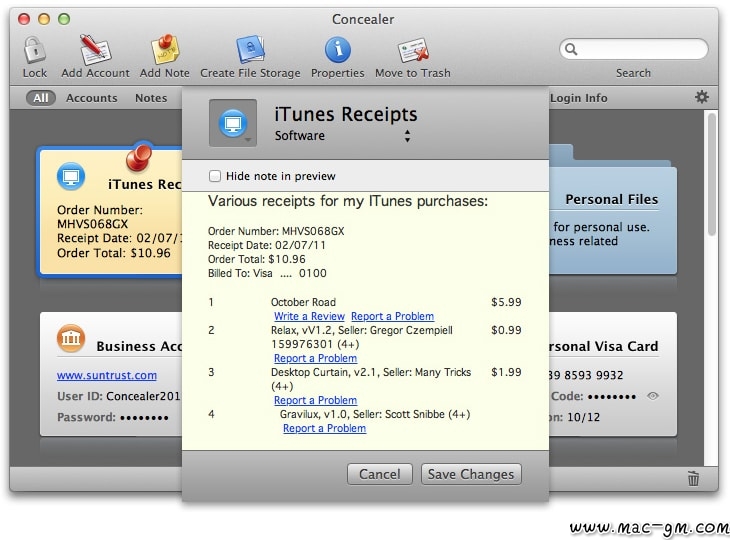
Task: Open the www.suntrust.com link
Action: (x=107, y=375)
